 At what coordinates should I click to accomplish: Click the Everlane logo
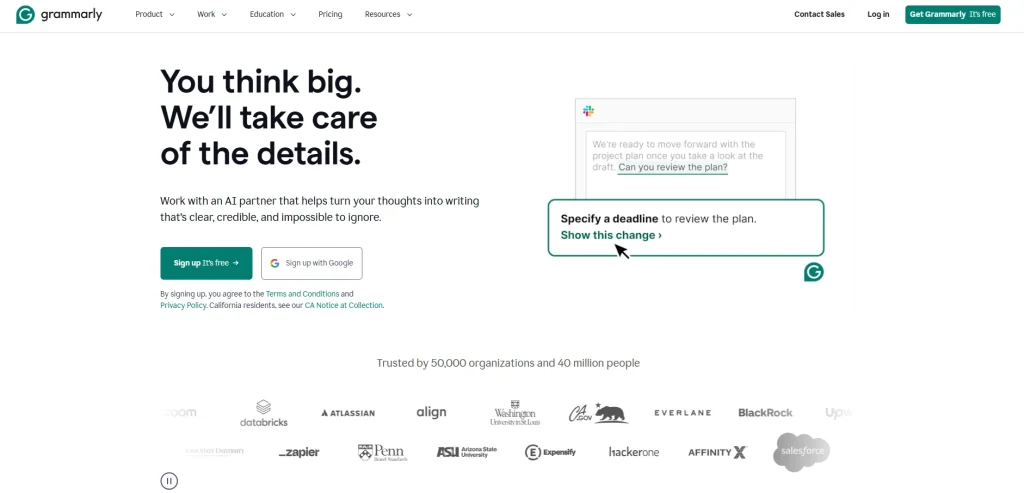point(682,413)
